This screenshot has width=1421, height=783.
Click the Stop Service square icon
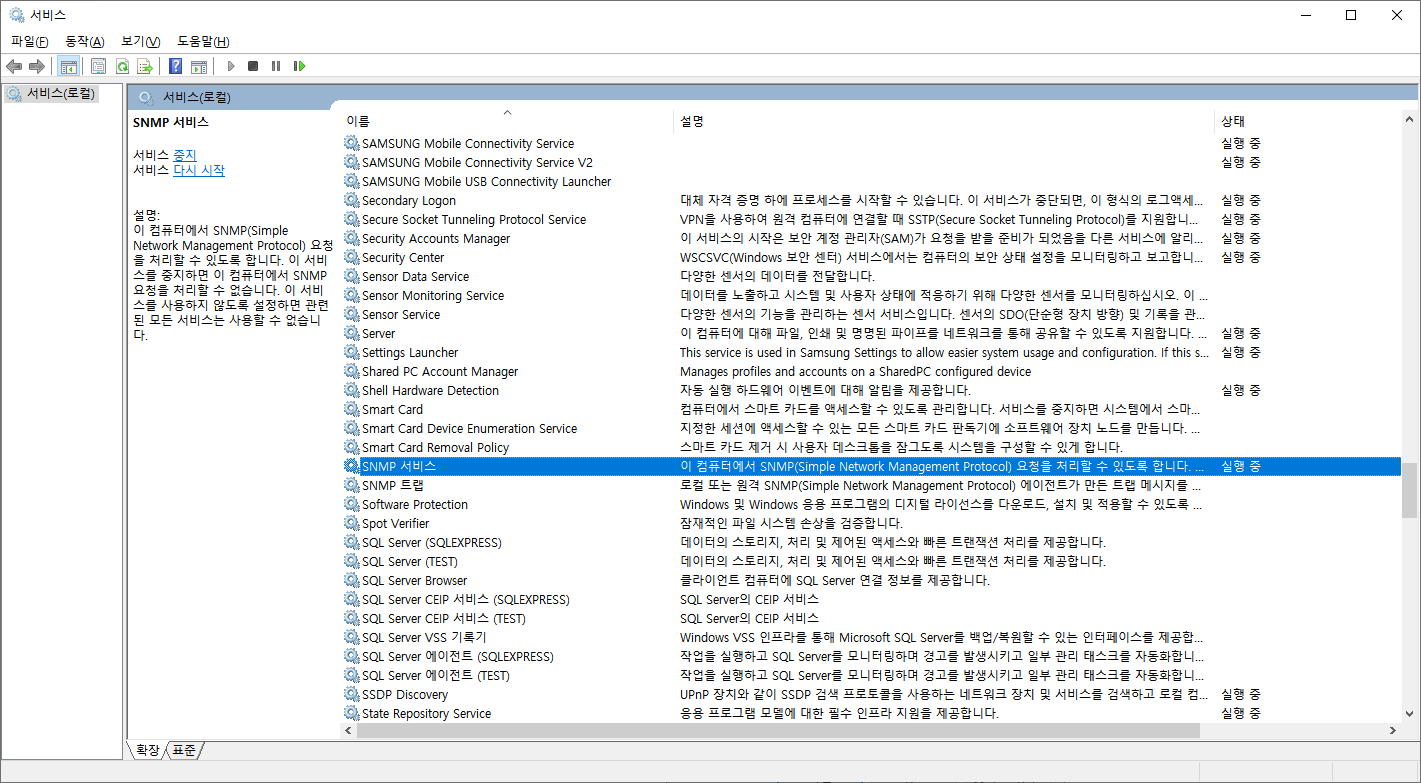click(253, 66)
